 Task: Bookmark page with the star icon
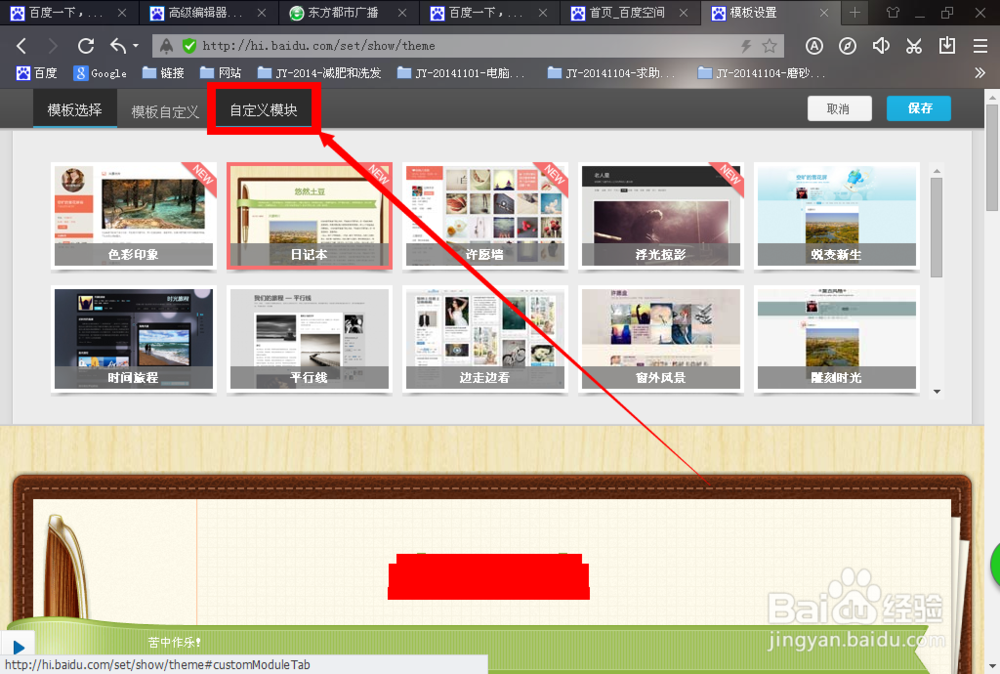tap(770, 46)
